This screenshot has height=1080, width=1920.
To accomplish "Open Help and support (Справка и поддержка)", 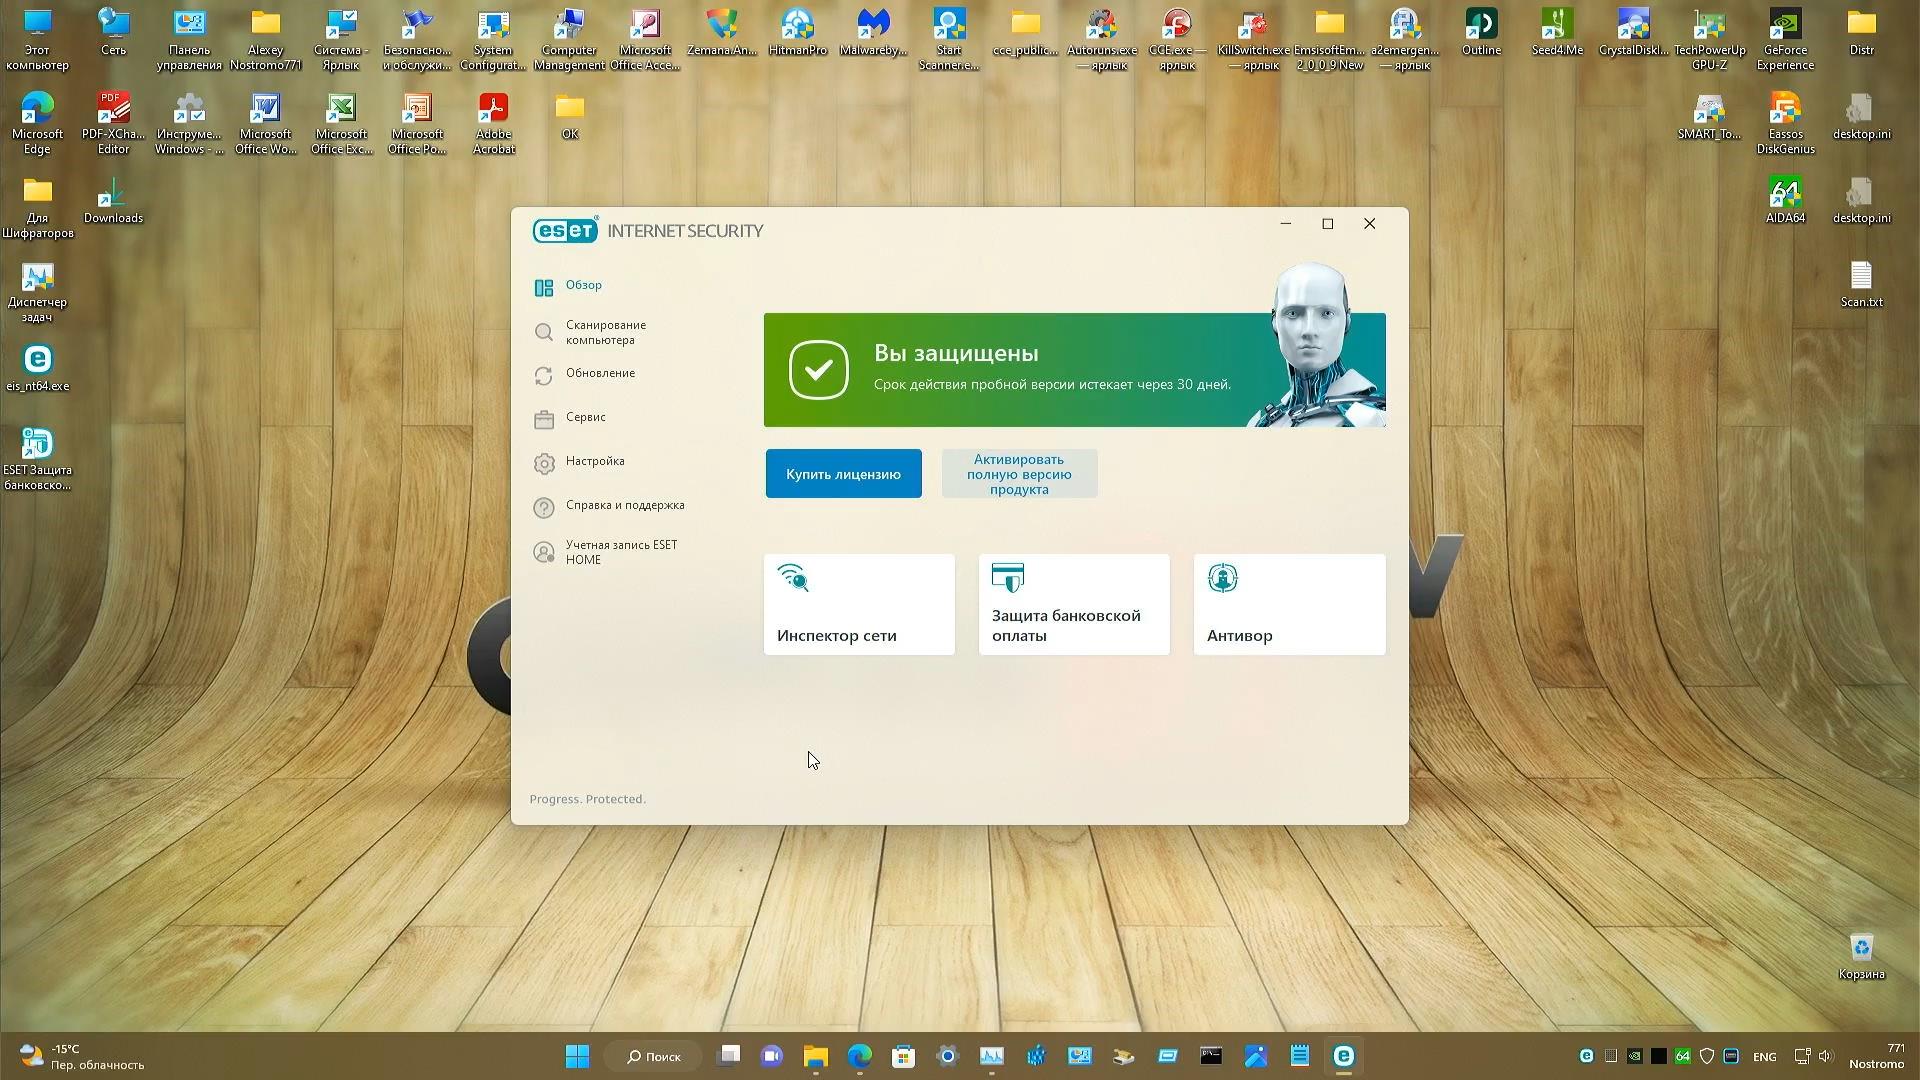I will tap(624, 506).
